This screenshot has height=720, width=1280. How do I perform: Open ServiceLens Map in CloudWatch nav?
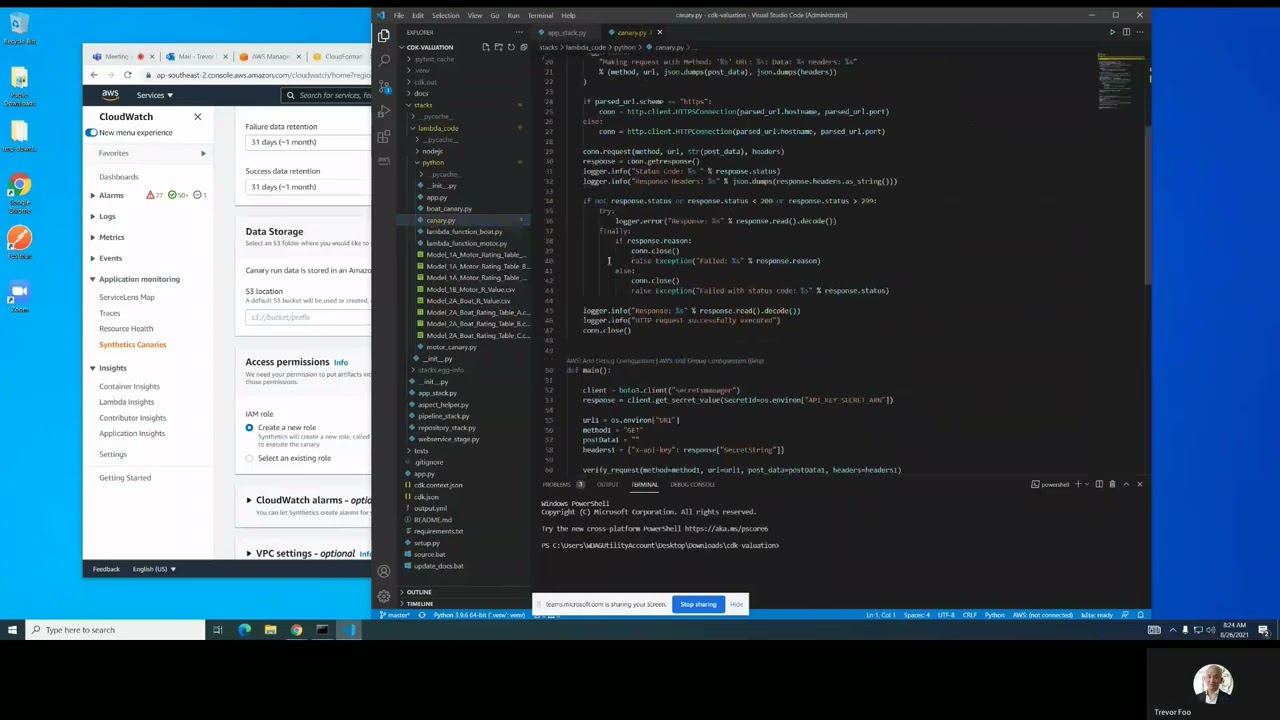click(127, 297)
